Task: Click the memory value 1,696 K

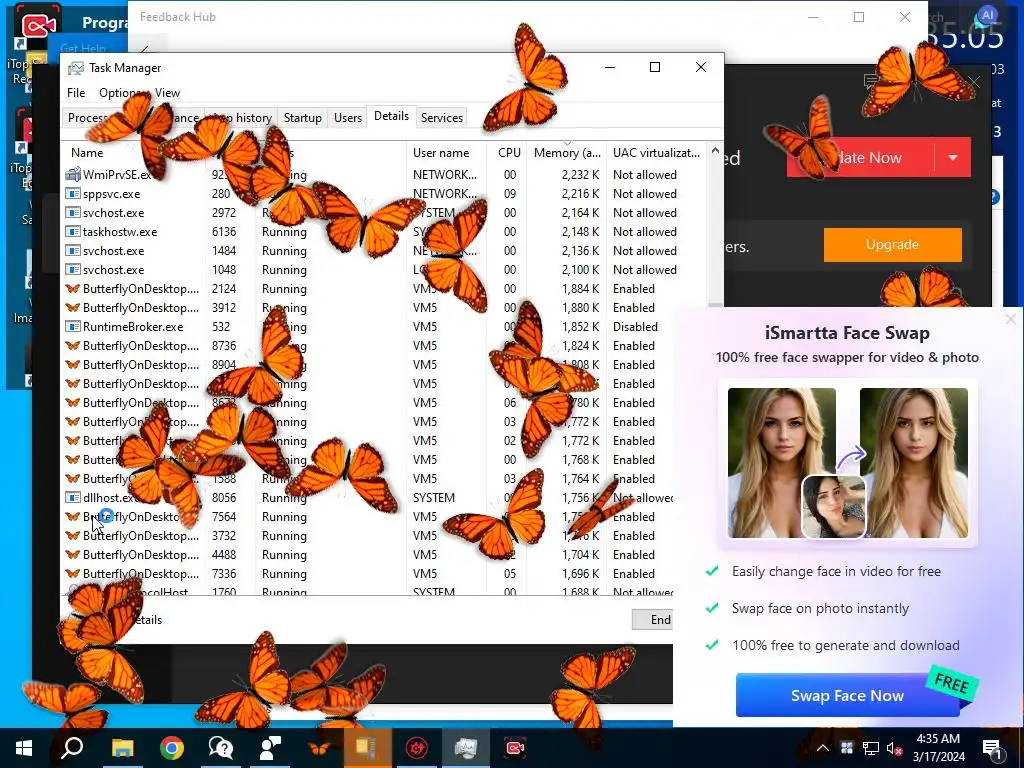Action: [x=580, y=573]
